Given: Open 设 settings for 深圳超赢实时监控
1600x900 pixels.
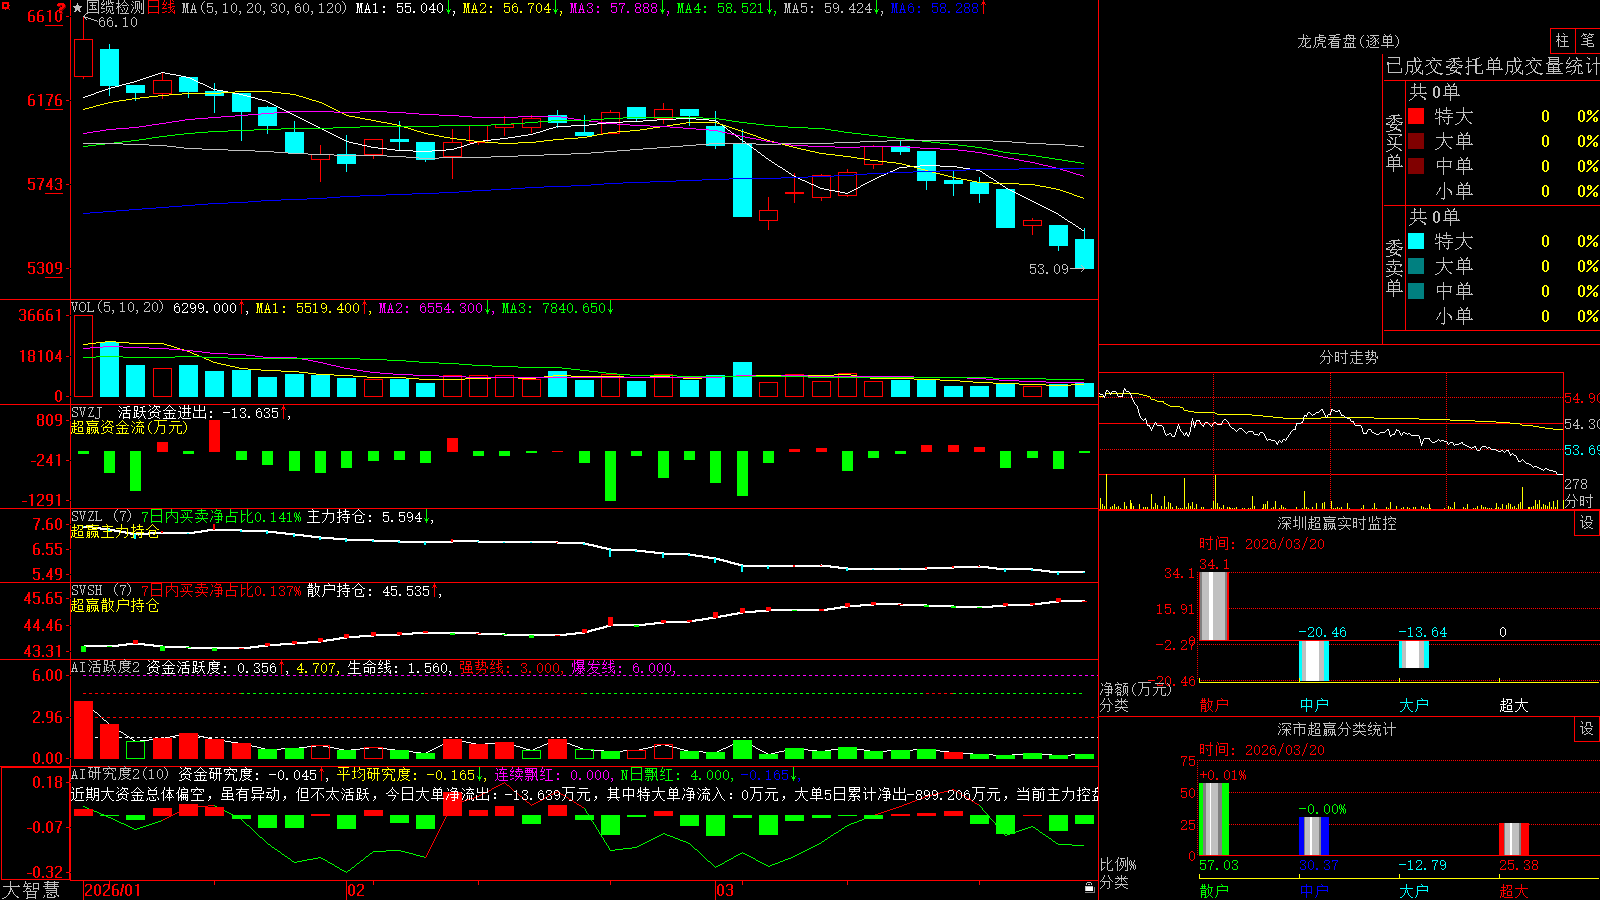Looking at the screenshot, I should click(1587, 523).
